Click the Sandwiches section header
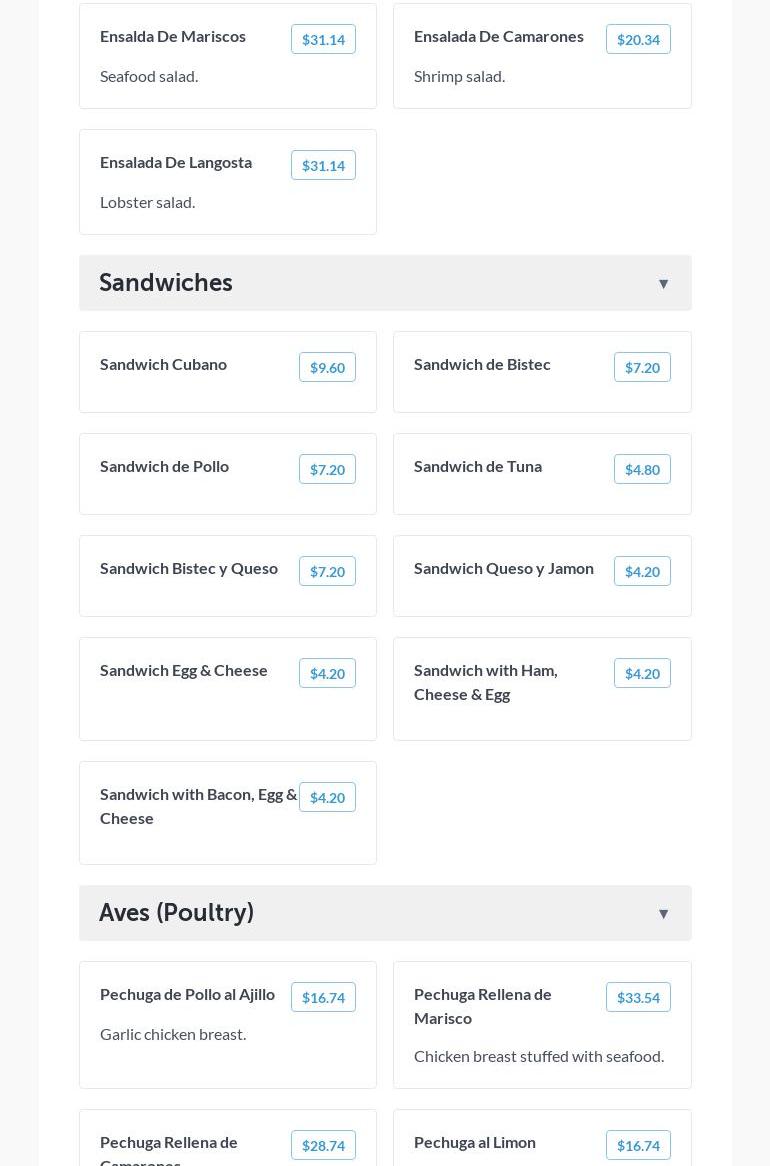This screenshot has width=770, height=1166. 166,283
